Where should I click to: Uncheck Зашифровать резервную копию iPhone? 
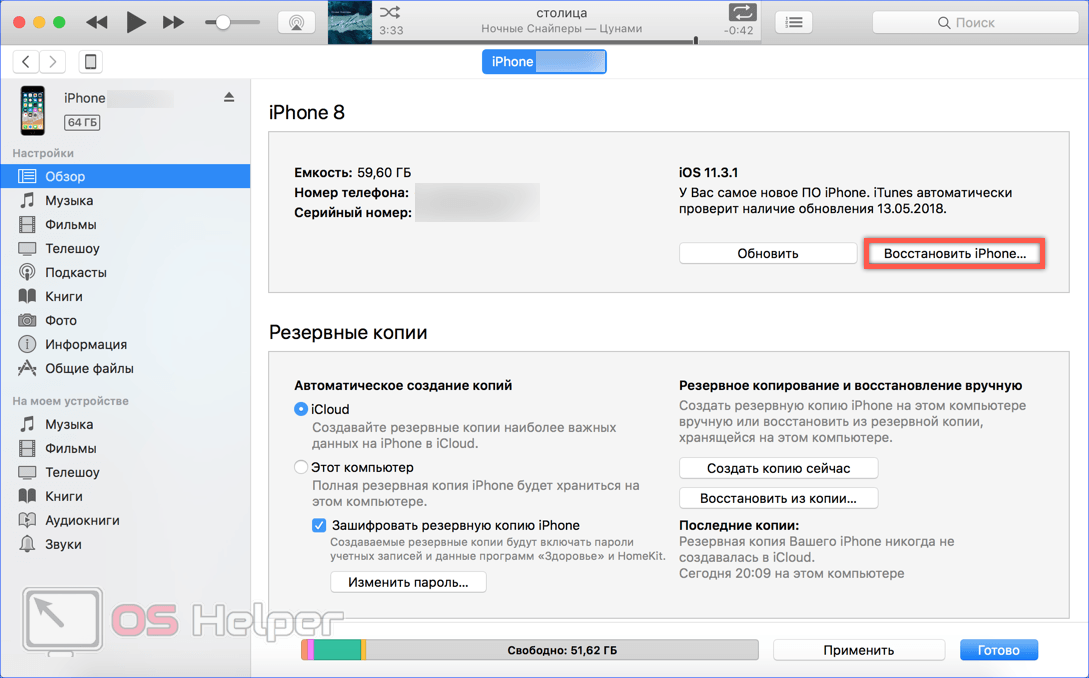click(319, 525)
